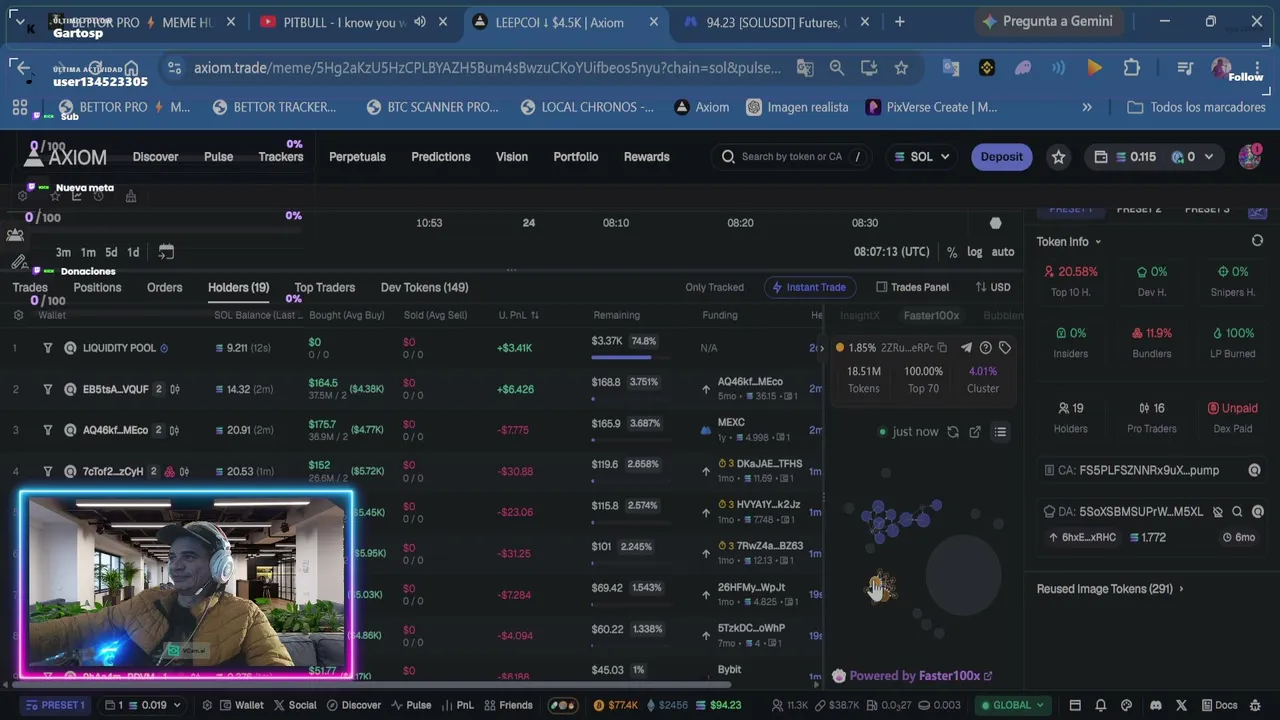Sort holders by U. PnL column
This screenshot has width=1280, height=720.
(519, 315)
